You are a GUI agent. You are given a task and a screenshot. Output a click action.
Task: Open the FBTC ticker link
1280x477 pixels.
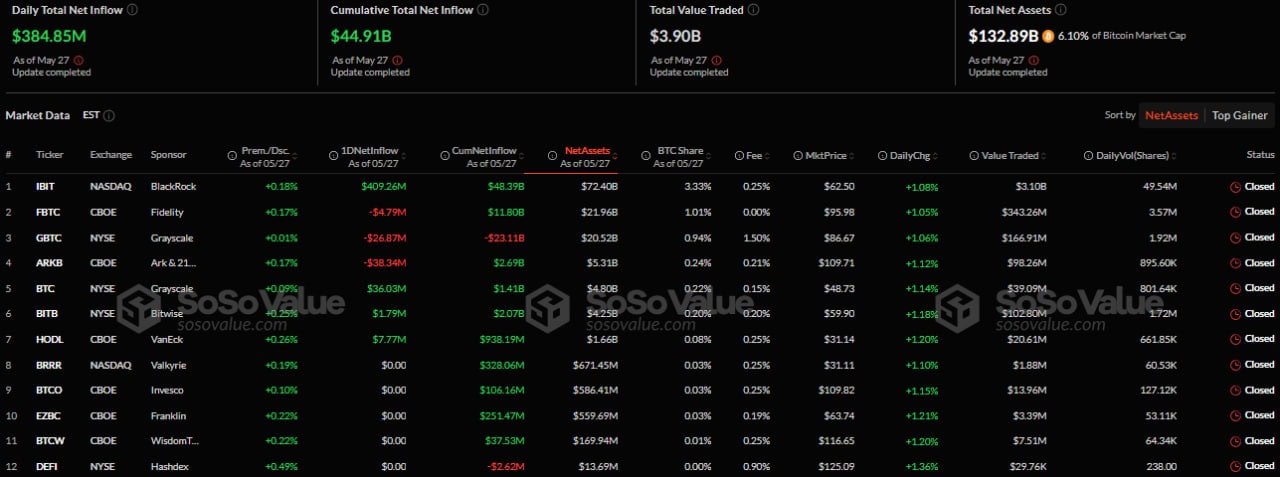pos(47,212)
